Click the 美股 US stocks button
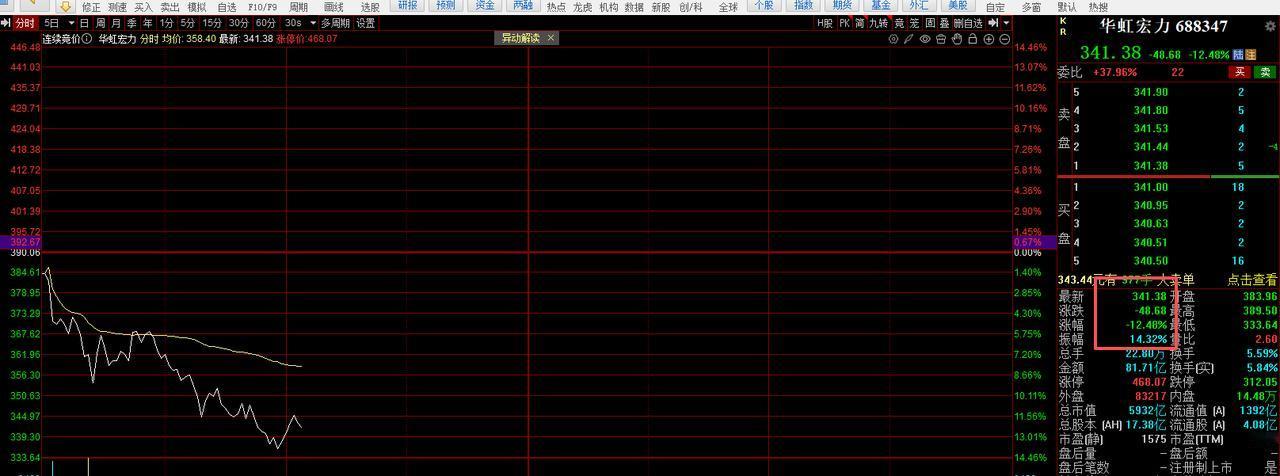The image size is (1280, 476). pyautogui.click(x=957, y=6)
